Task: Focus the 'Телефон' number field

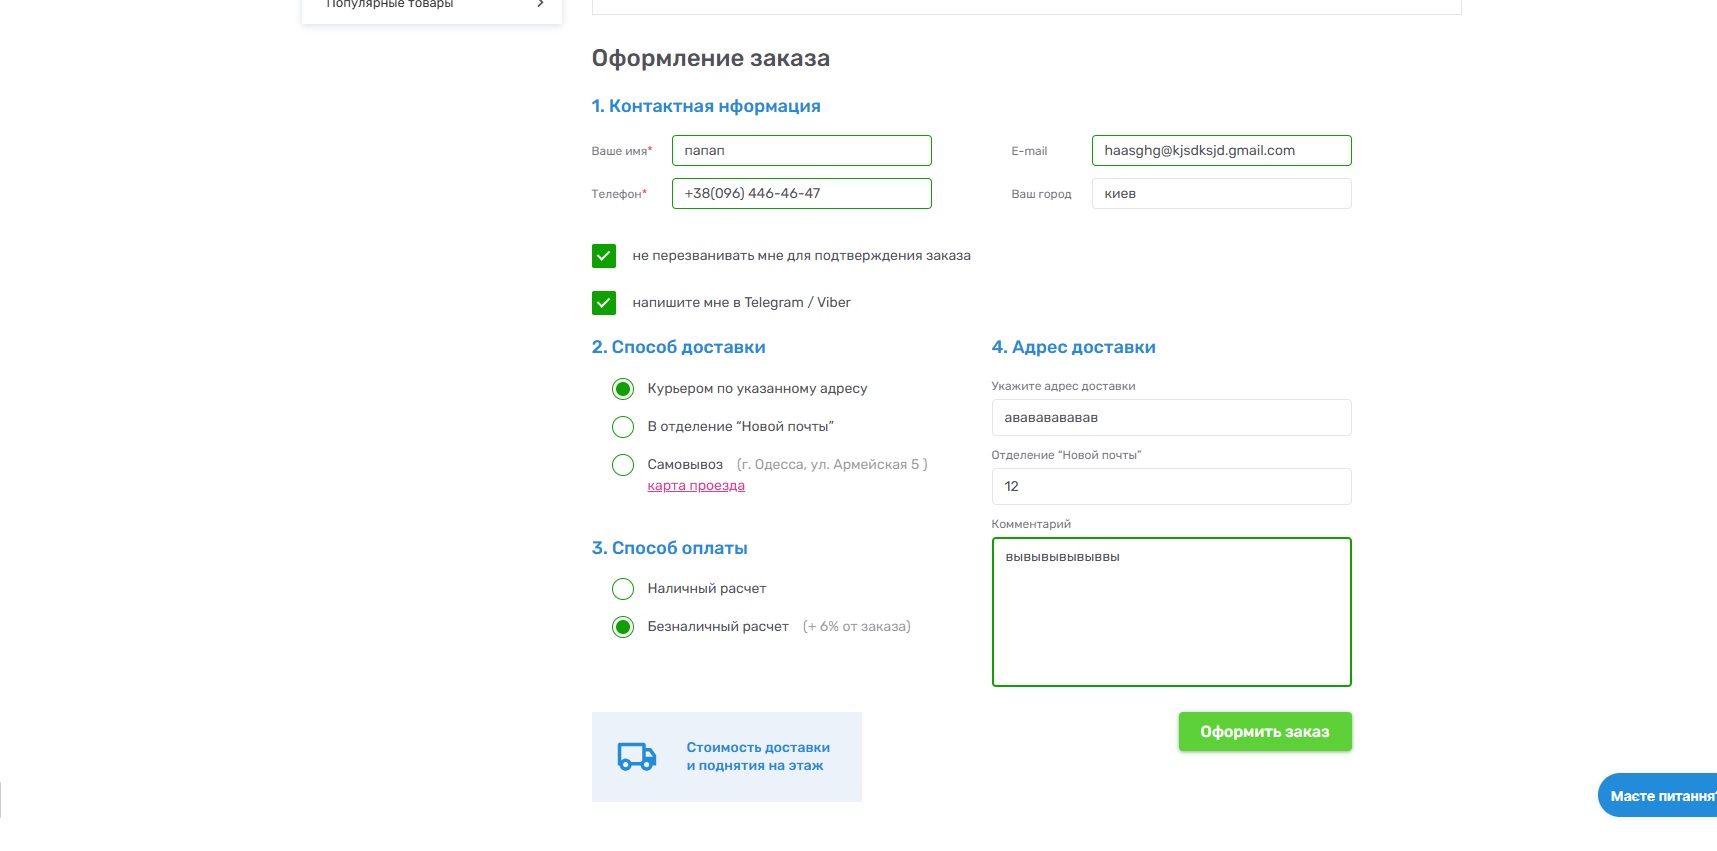Action: (801, 194)
